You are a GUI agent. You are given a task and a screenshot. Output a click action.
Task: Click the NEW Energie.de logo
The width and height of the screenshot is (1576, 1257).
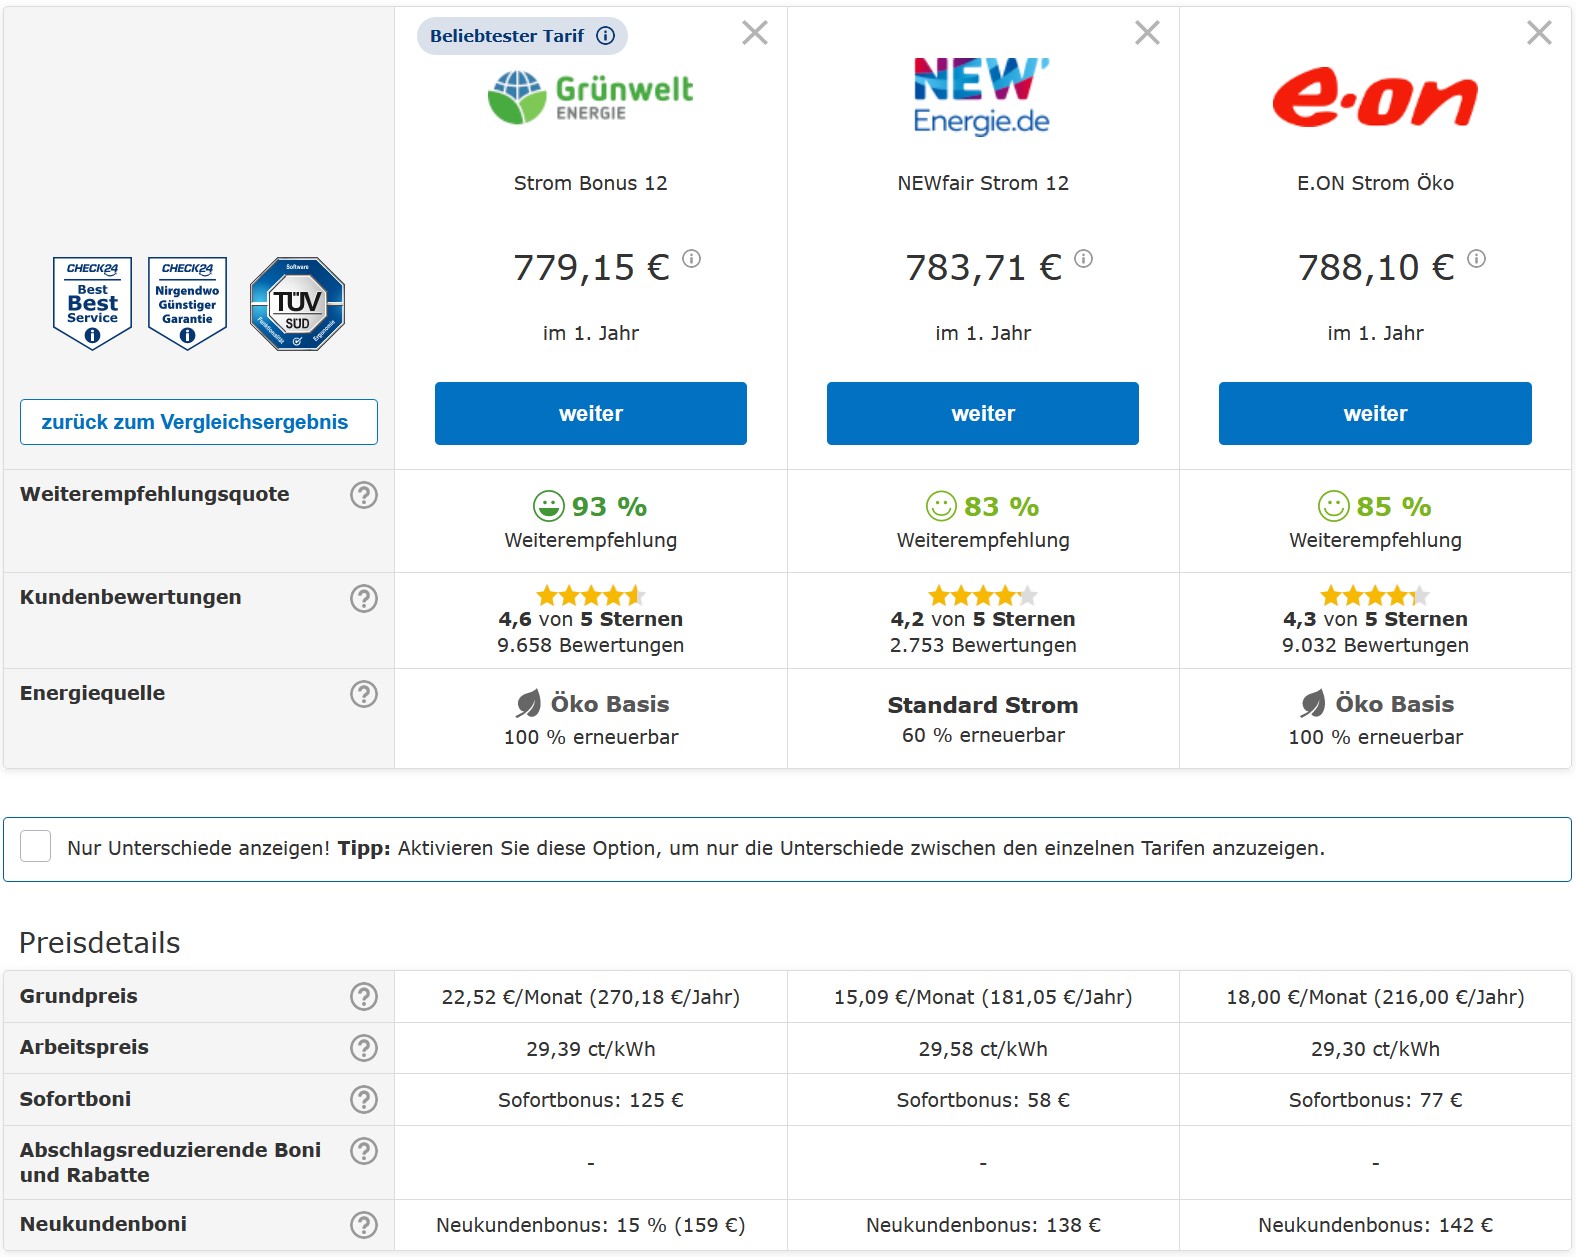[982, 96]
